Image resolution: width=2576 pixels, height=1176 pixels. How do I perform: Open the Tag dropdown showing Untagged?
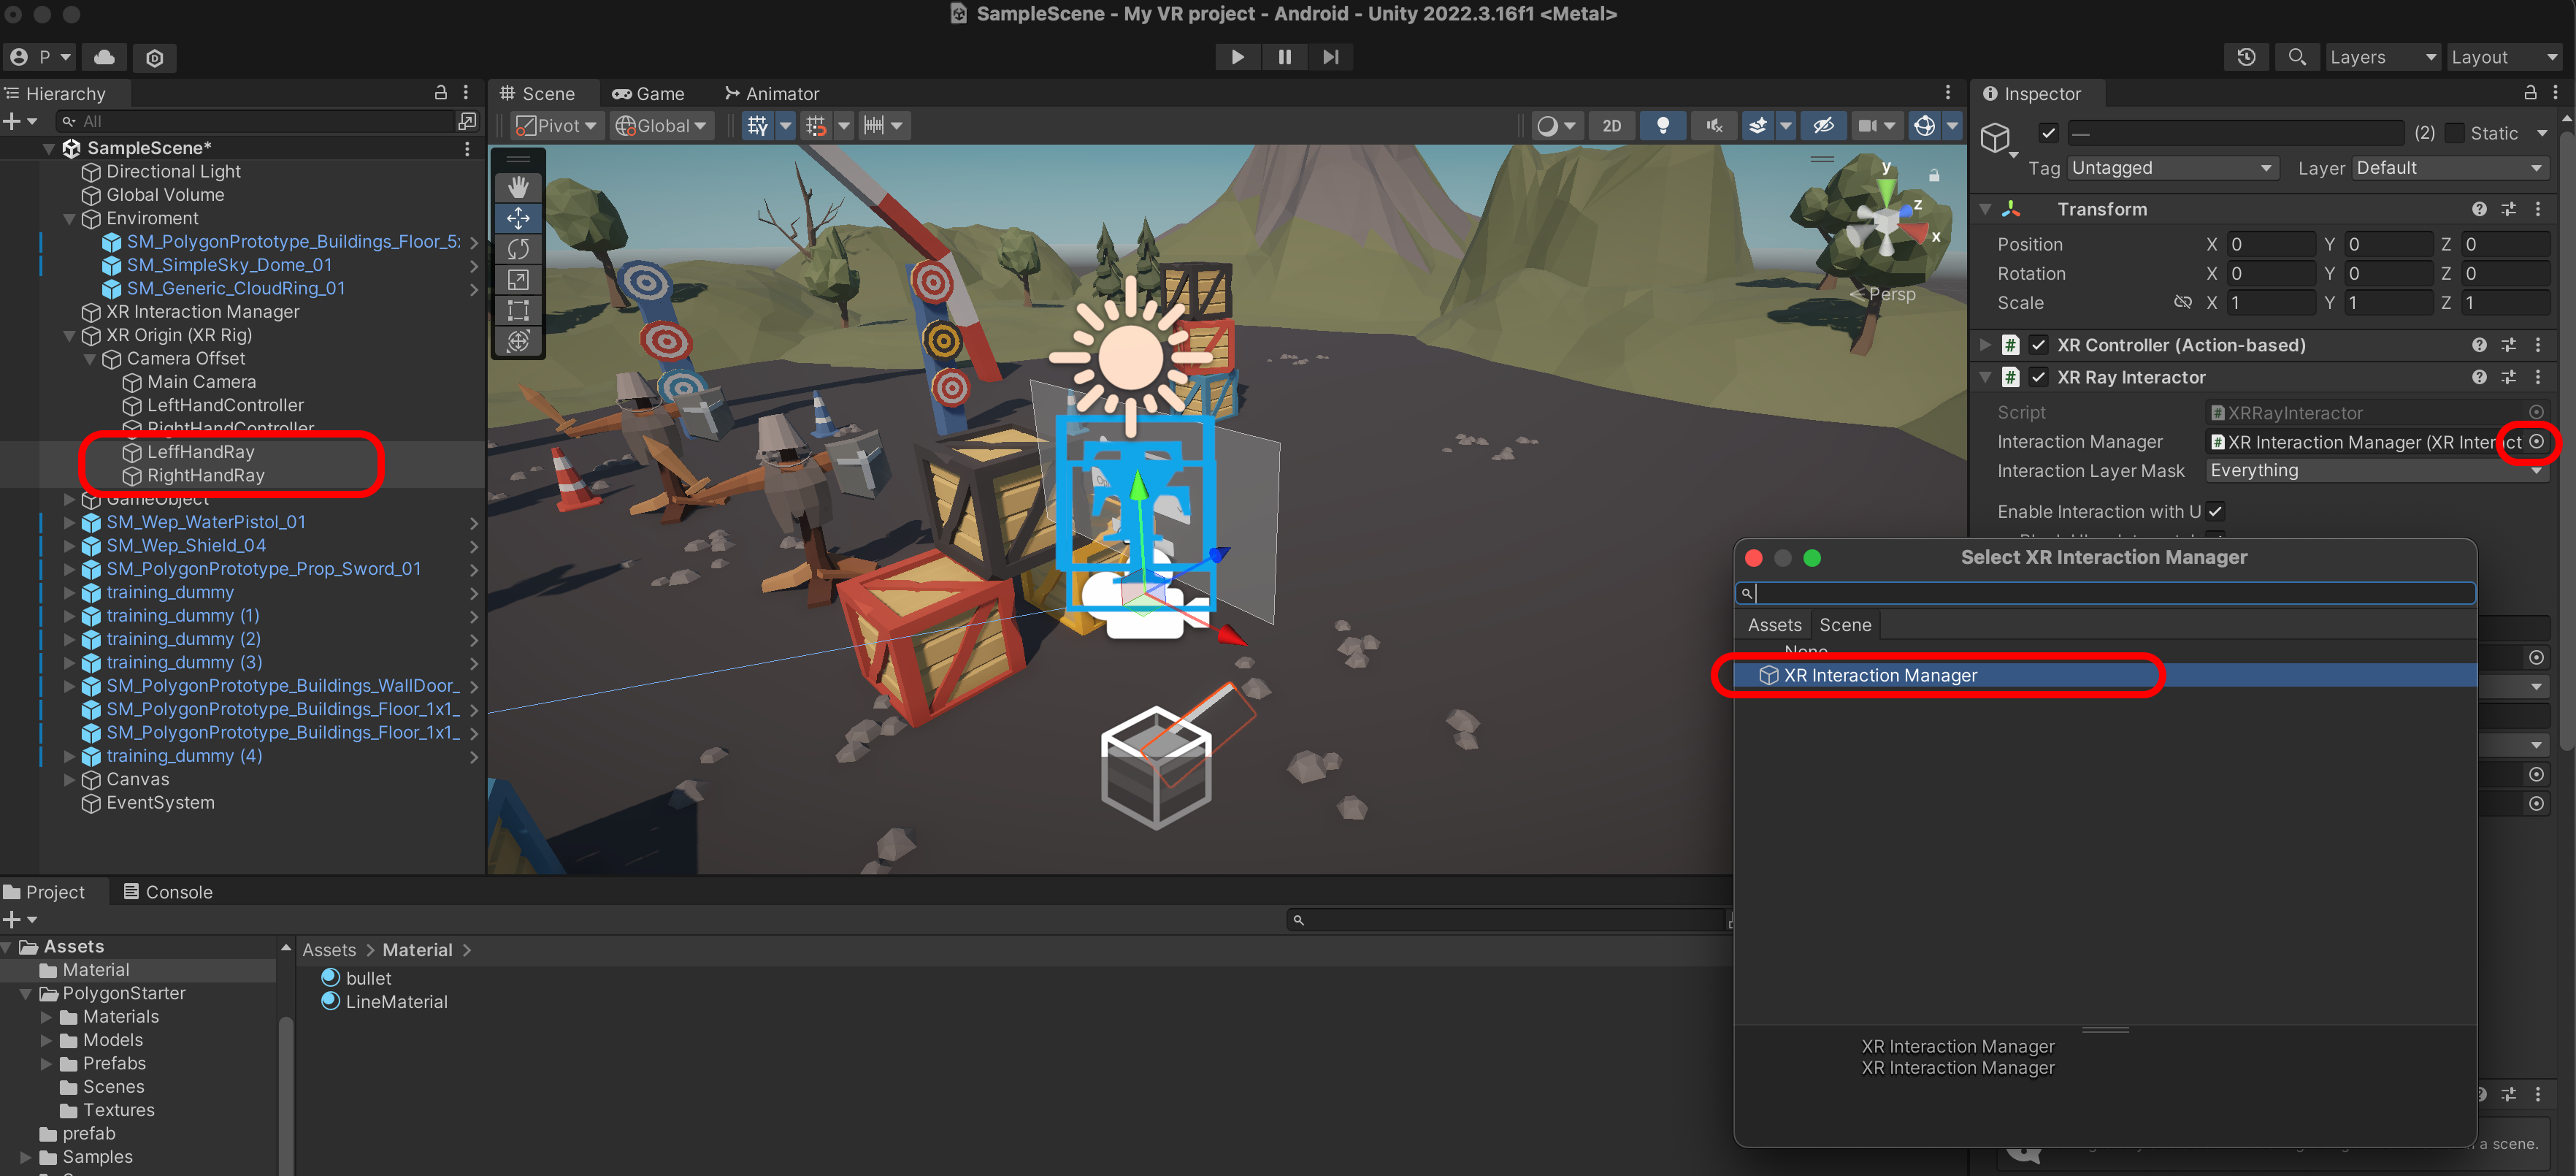(x=2172, y=168)
